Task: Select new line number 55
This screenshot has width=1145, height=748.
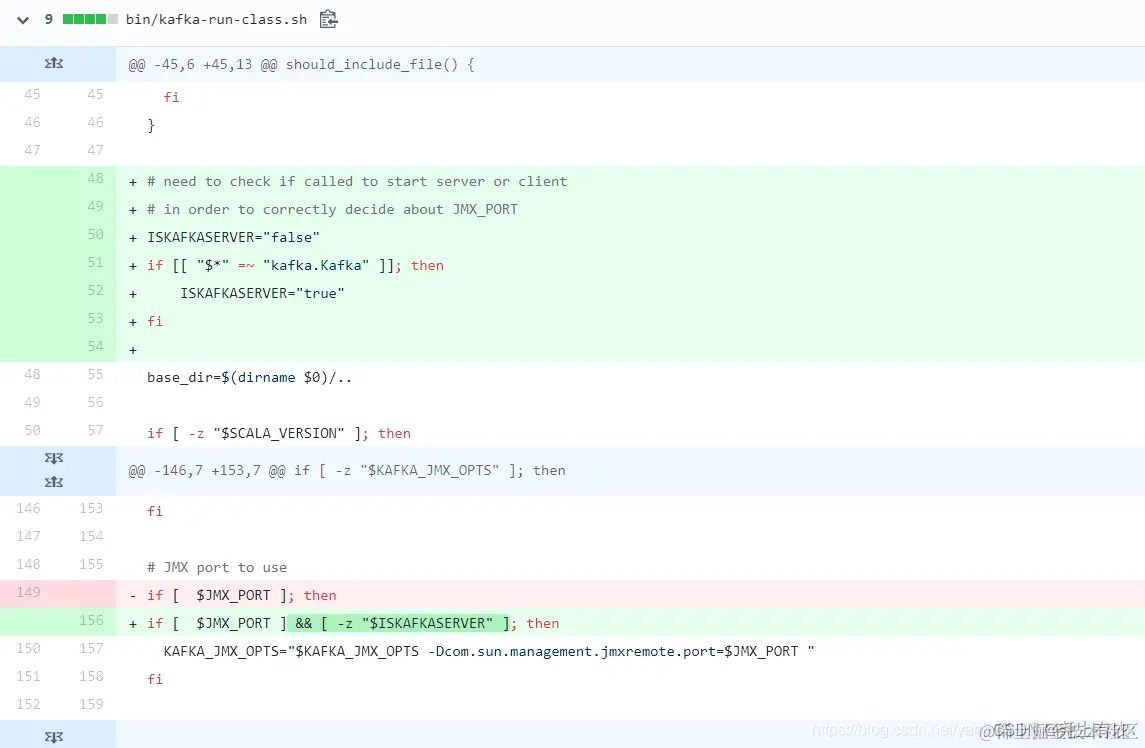Action: pos(96,374)
